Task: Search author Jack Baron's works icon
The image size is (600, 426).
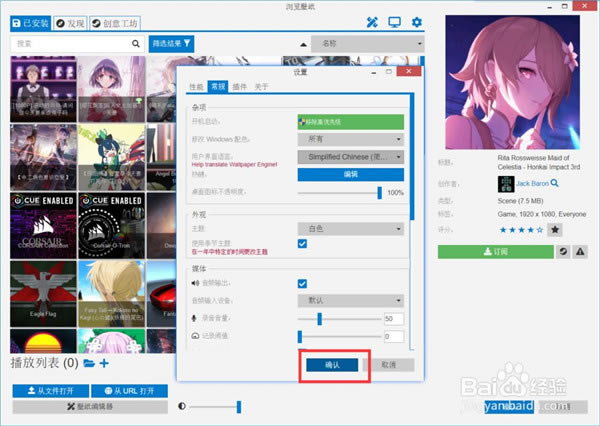Action: 554,183
